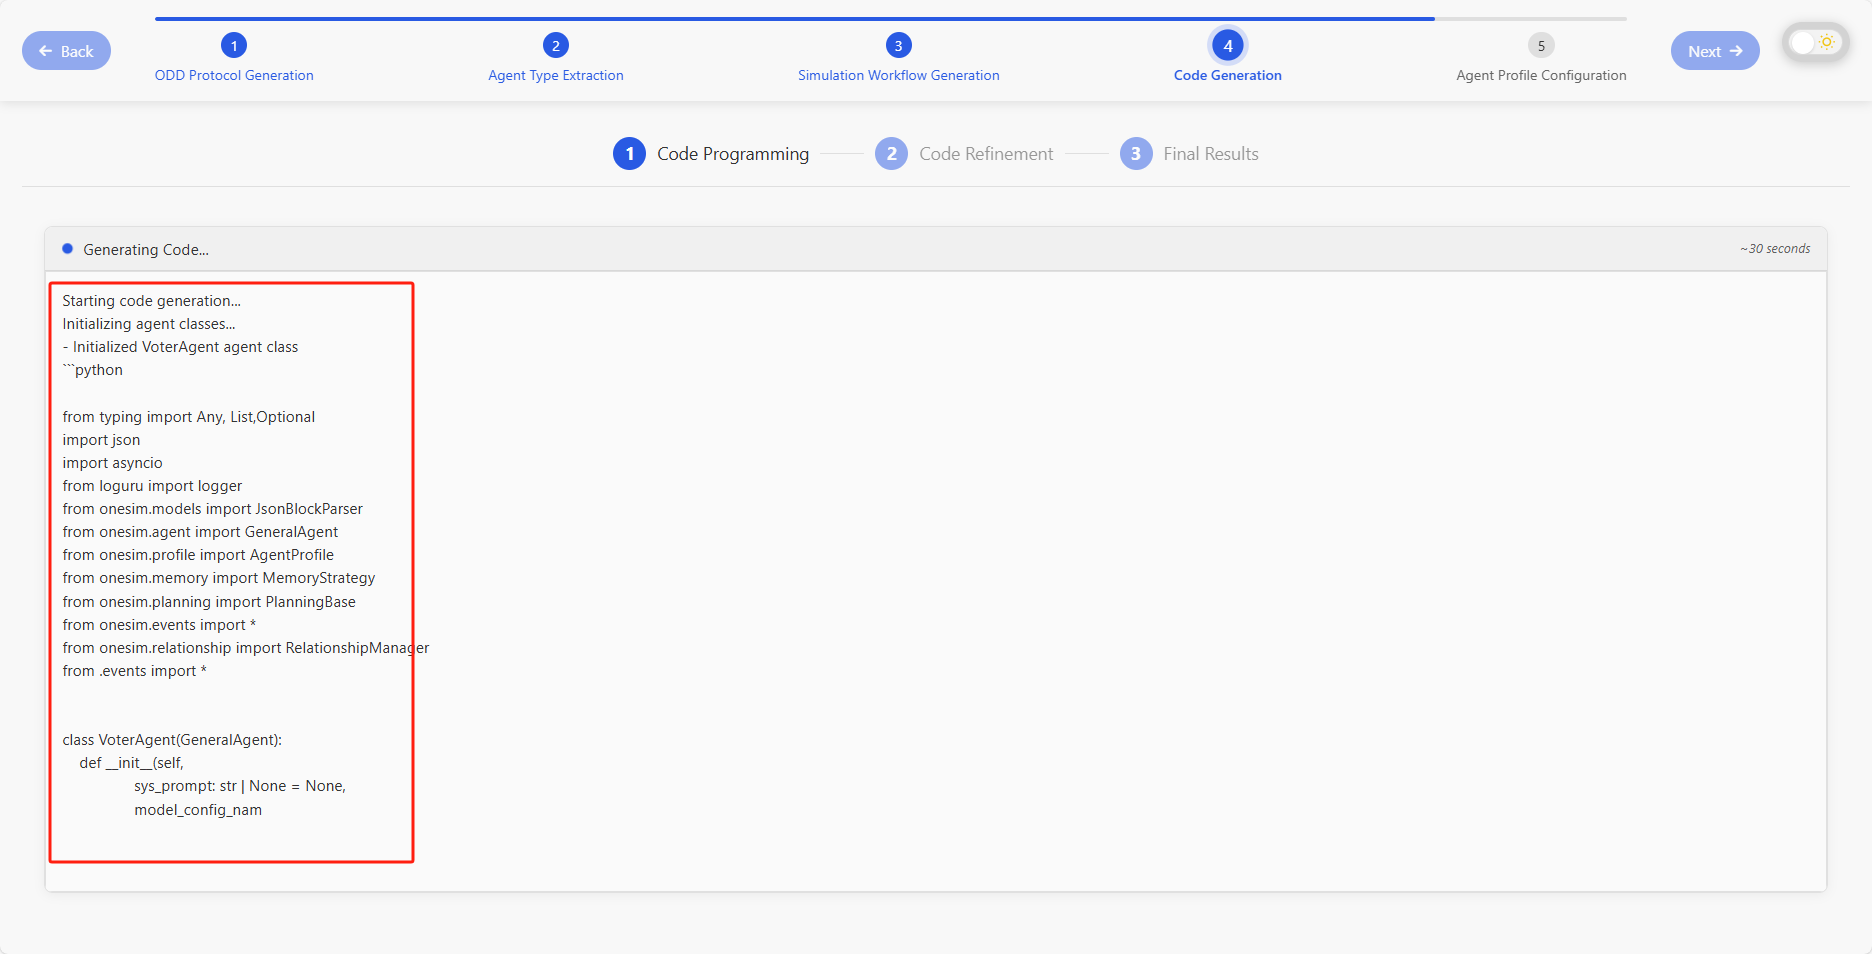Screen dimensions: 1872x954
Task: Click 'Initializing agent classes...' log line
Action: [149, 324]
